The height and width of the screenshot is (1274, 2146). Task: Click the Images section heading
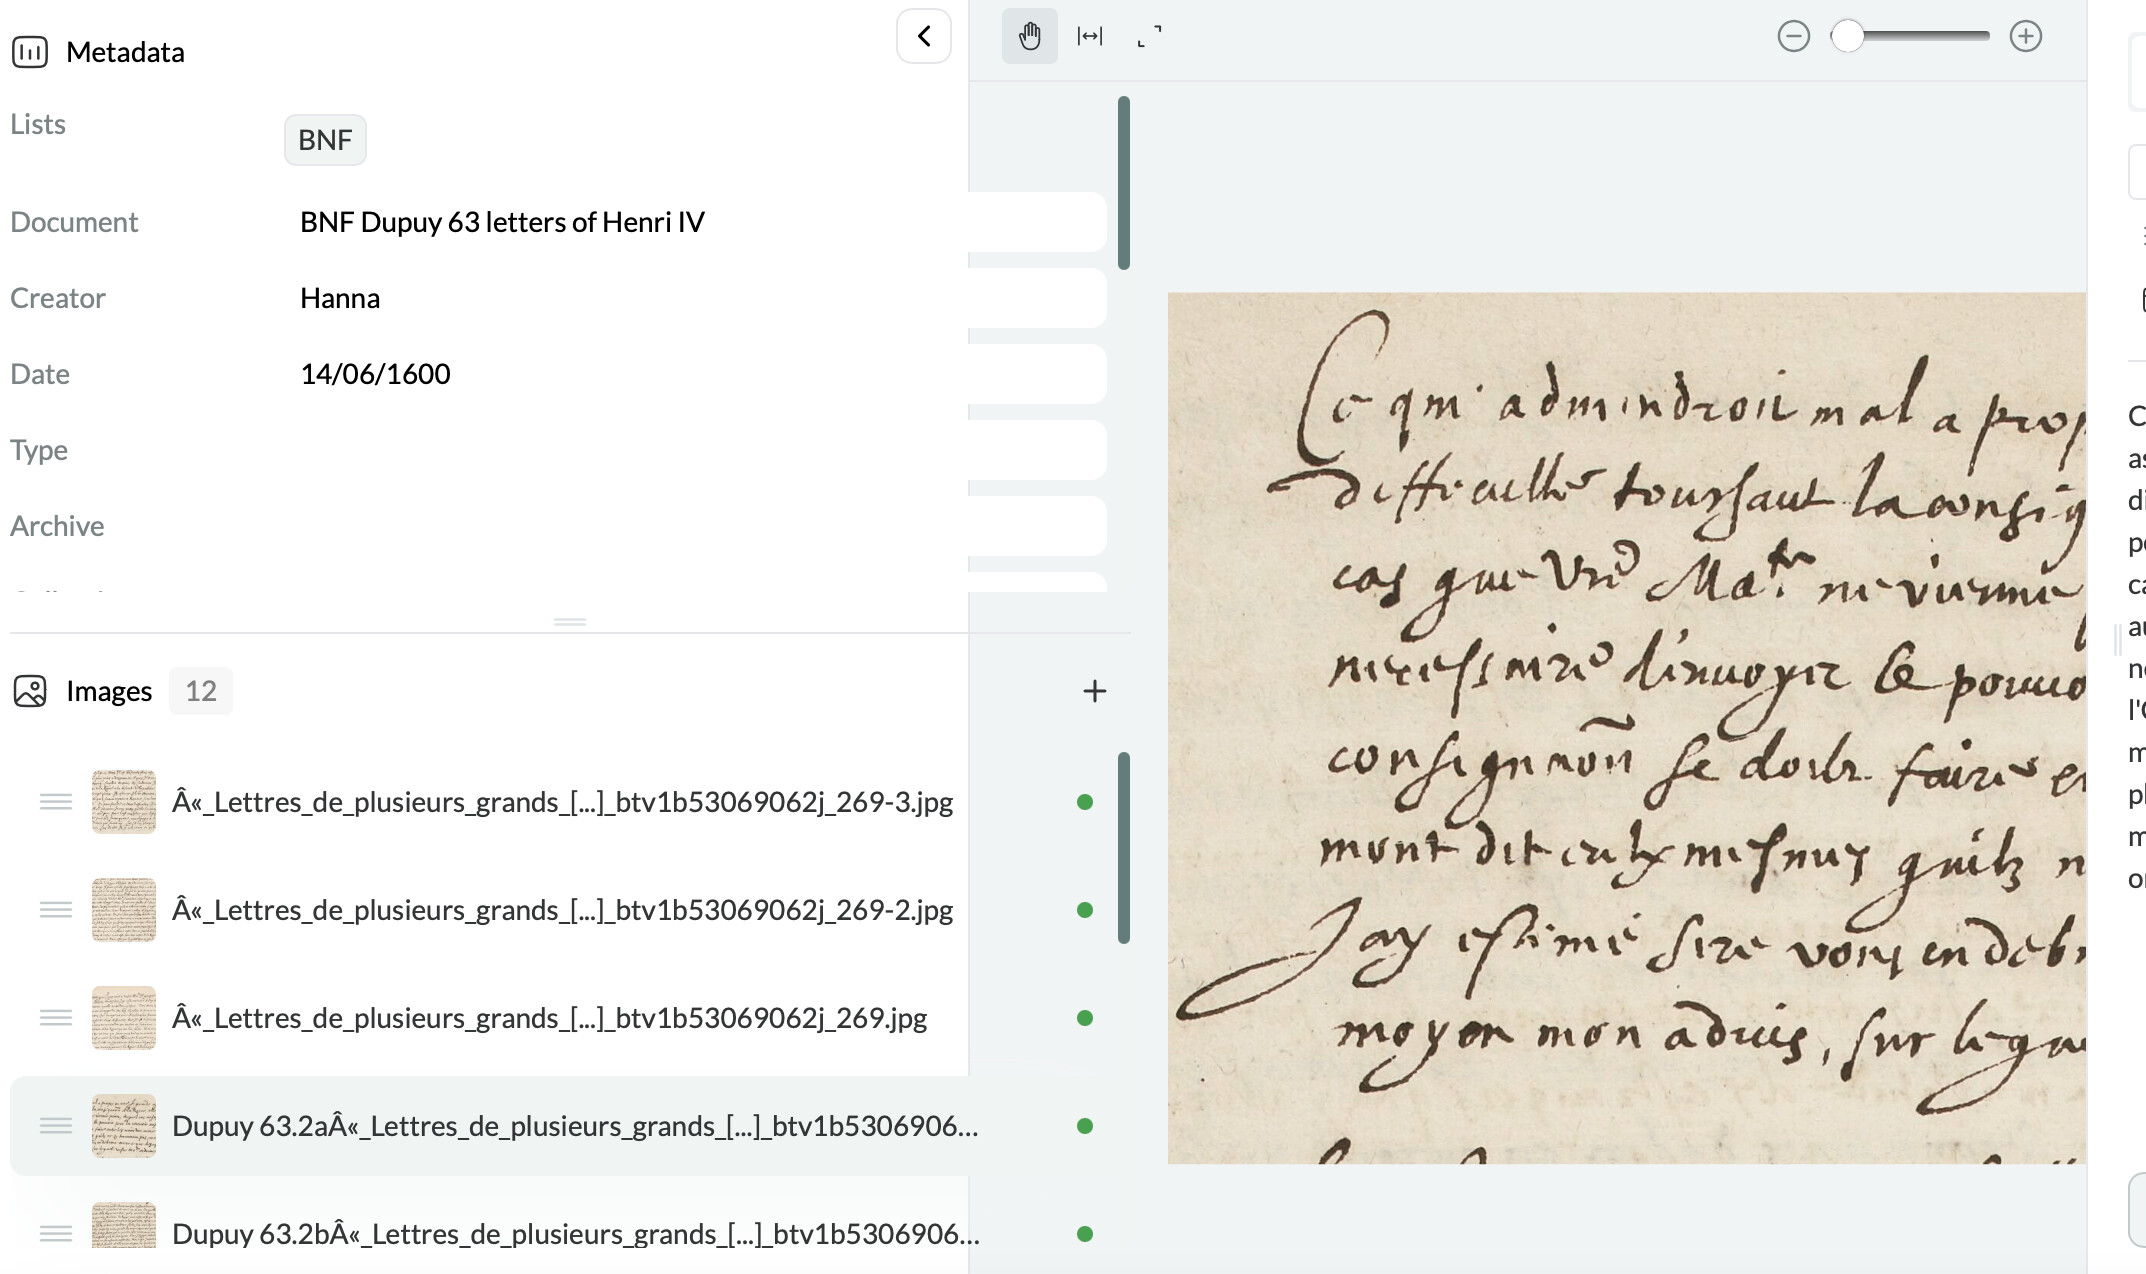[109, 691]
